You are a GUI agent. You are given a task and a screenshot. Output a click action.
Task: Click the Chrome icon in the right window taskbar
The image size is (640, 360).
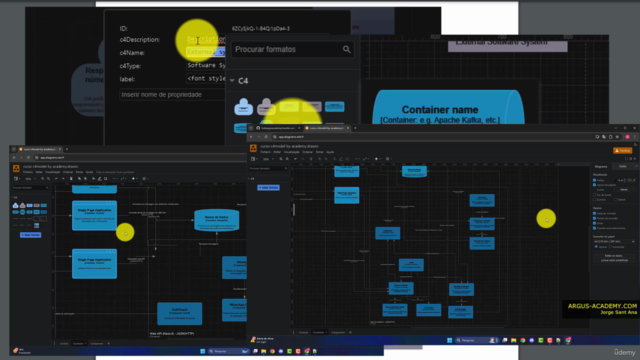tap(522, 340)
